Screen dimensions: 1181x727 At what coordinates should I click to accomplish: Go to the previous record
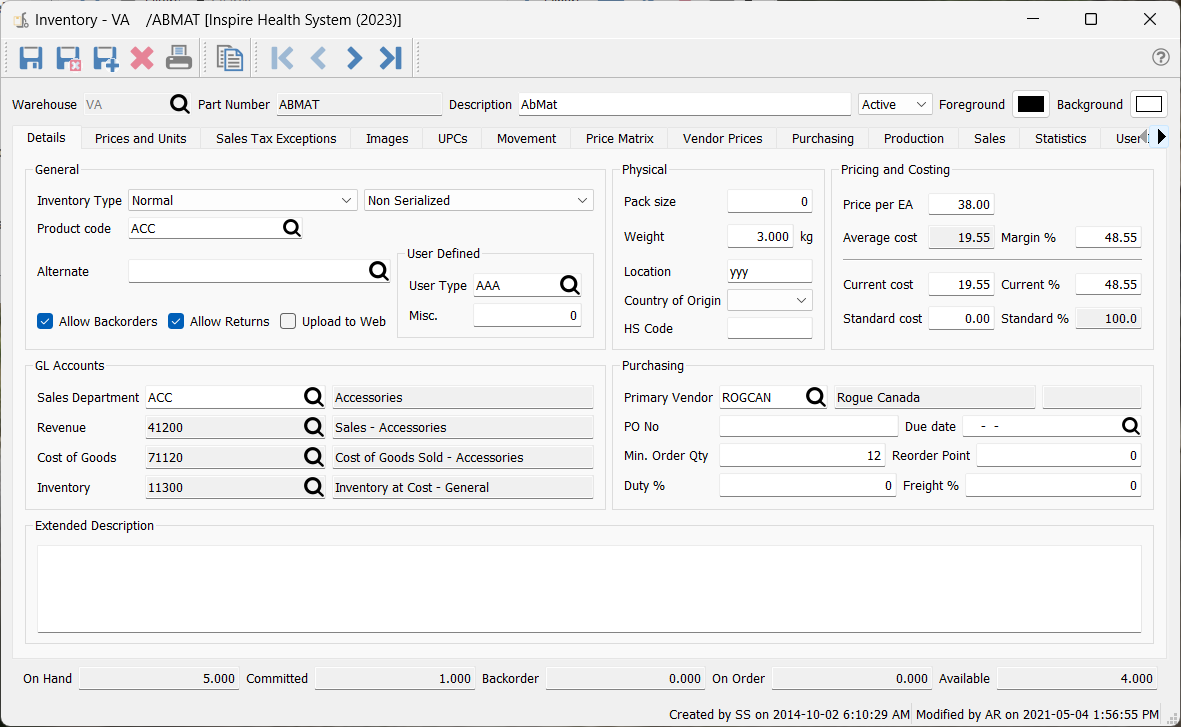point(319,58)
